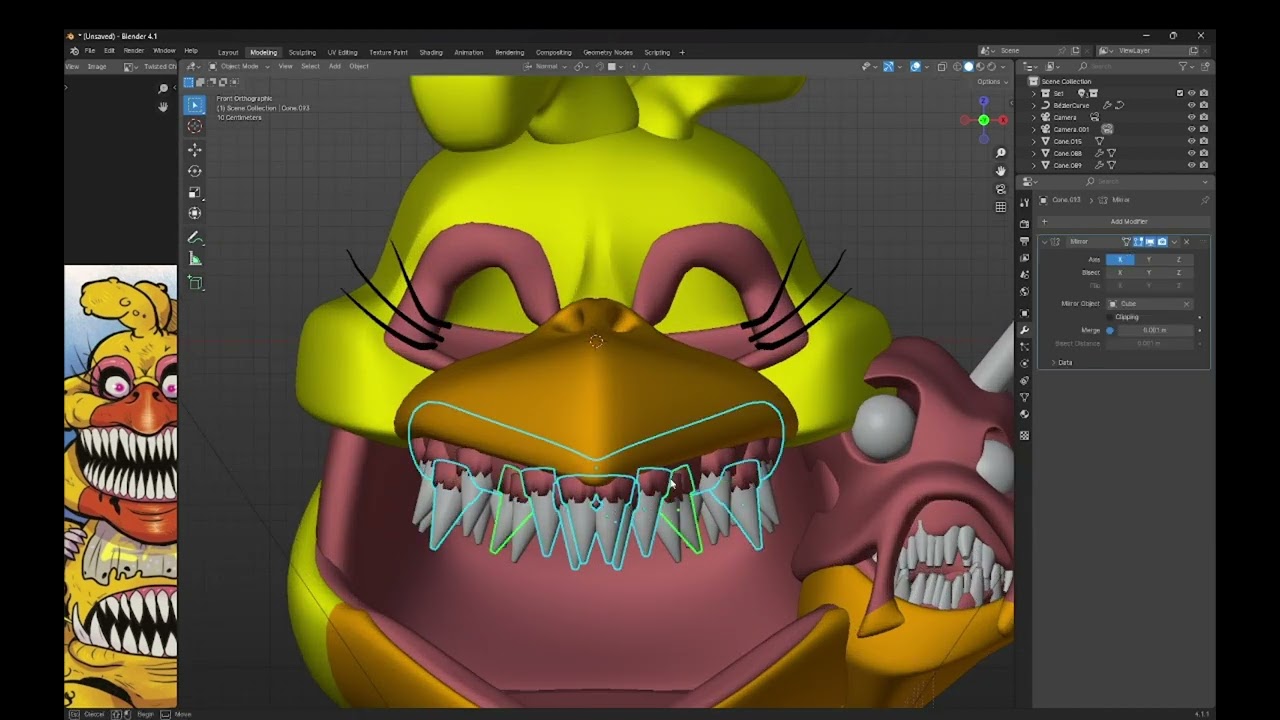Open the Object Mode dropdown
Screen dimensions: 1280x720
[239, 67]
